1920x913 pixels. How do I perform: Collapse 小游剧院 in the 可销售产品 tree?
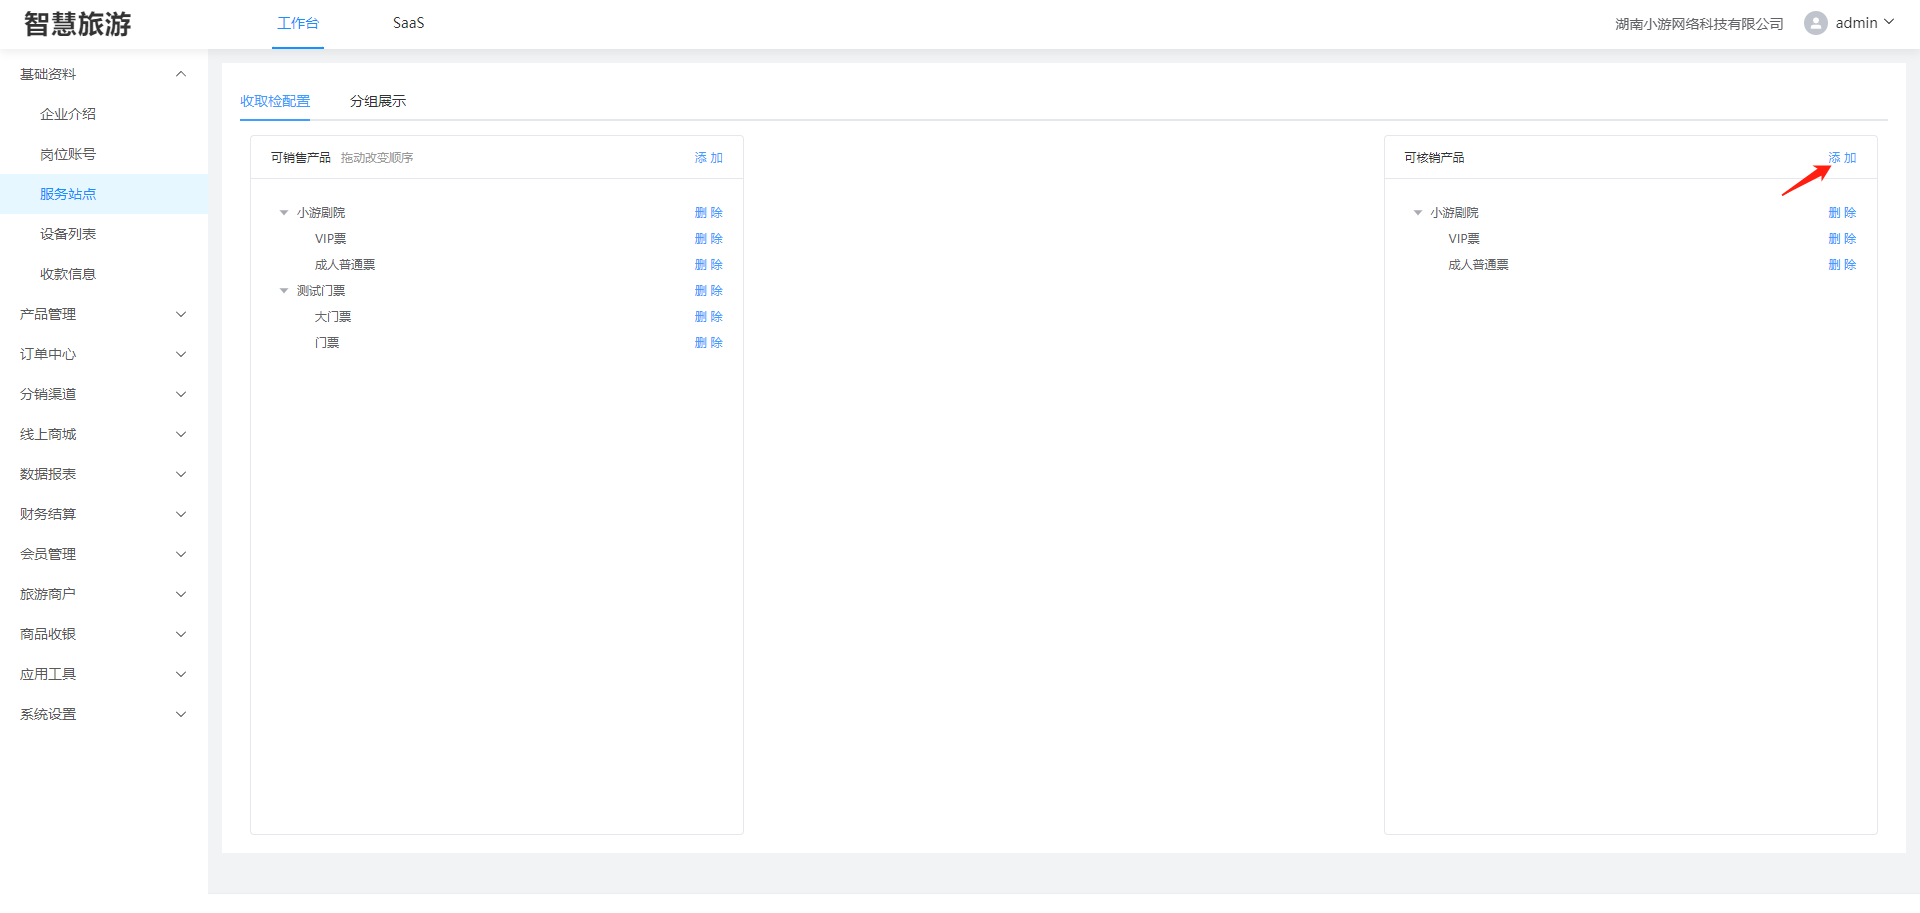[284, 213]
